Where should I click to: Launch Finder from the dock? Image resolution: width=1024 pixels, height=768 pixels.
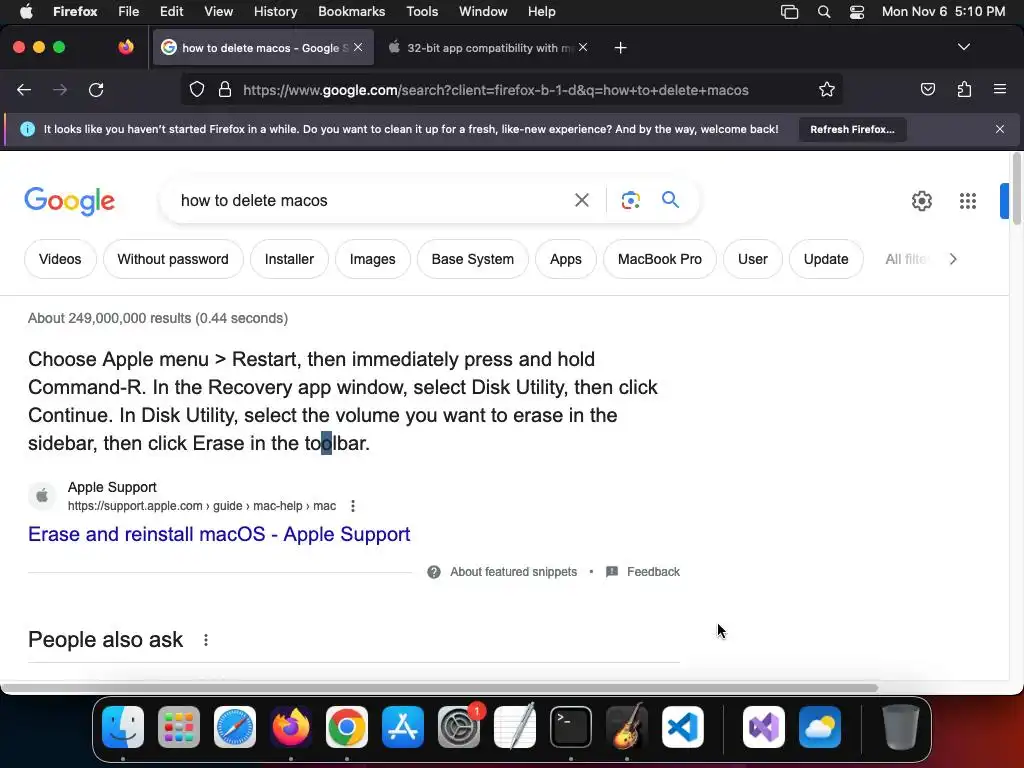click(123, 727)
